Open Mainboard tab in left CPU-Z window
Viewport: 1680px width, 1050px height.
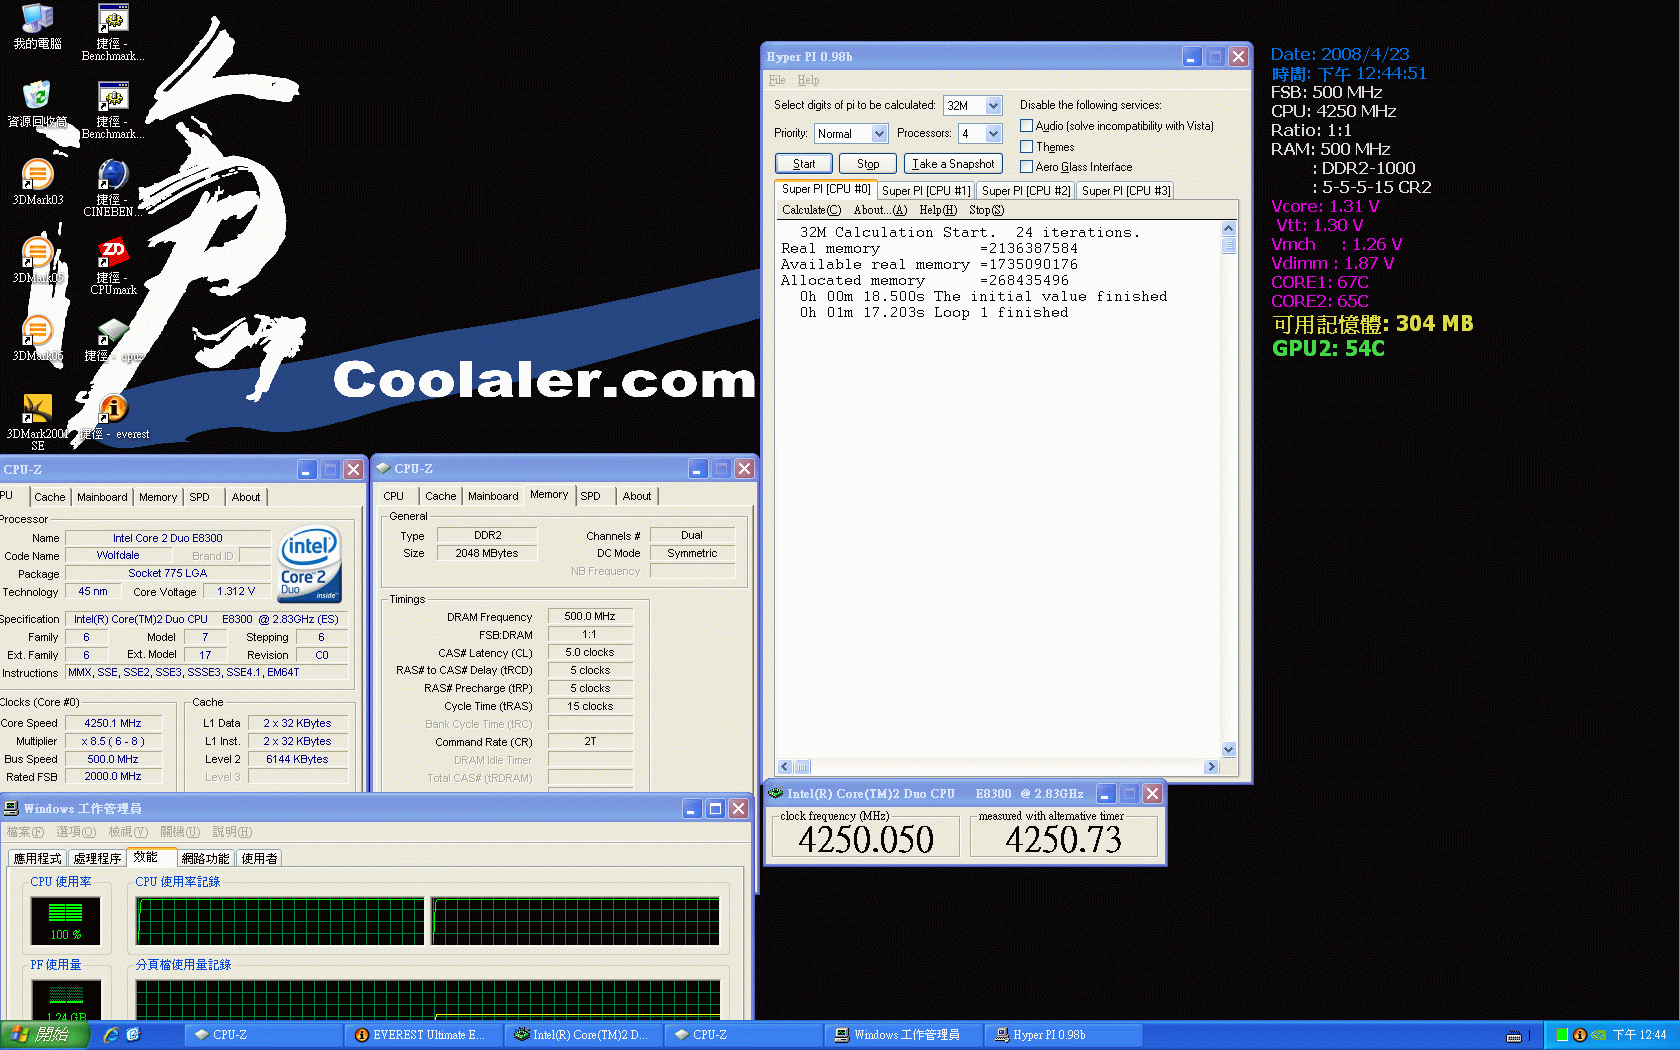pos(102,497)
